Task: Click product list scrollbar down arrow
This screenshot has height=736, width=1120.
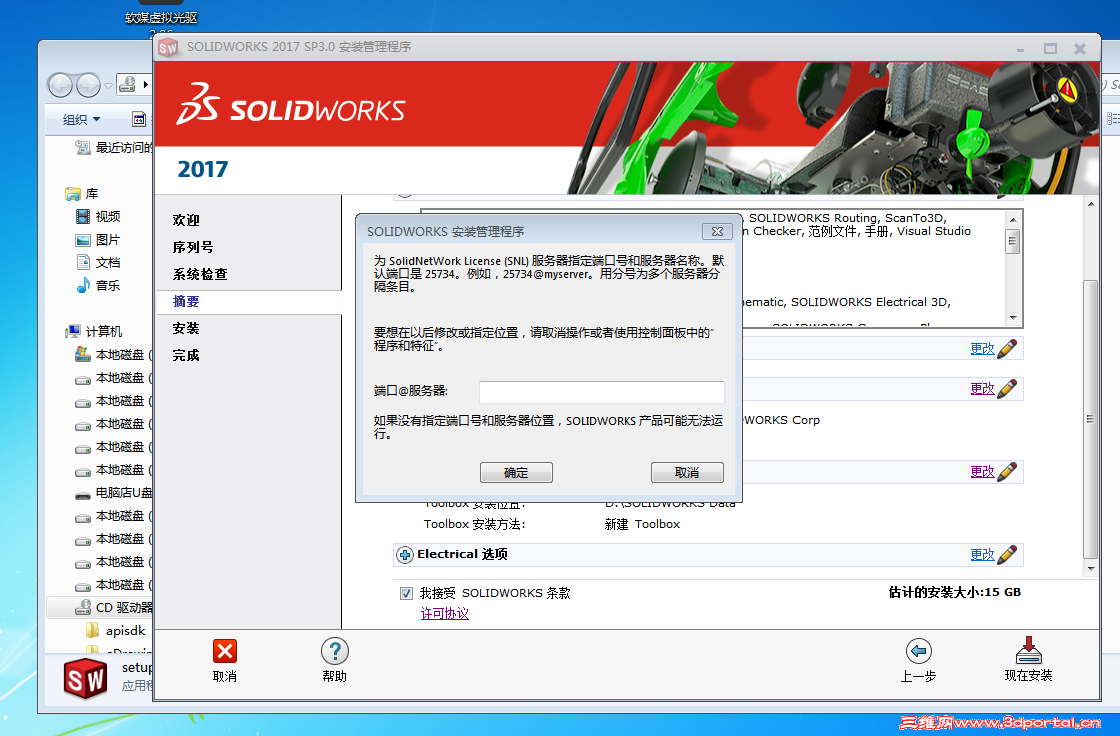Action: [1013, 318]
